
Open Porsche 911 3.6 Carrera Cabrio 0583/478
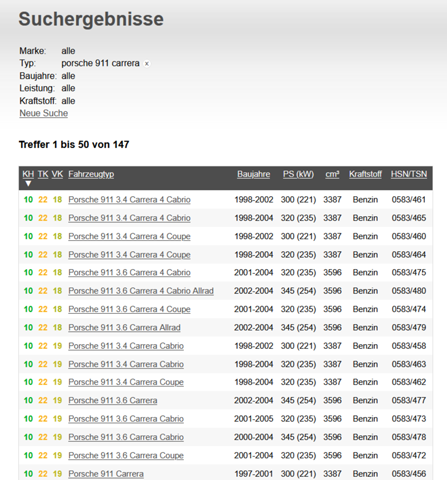tap(126, 437)
